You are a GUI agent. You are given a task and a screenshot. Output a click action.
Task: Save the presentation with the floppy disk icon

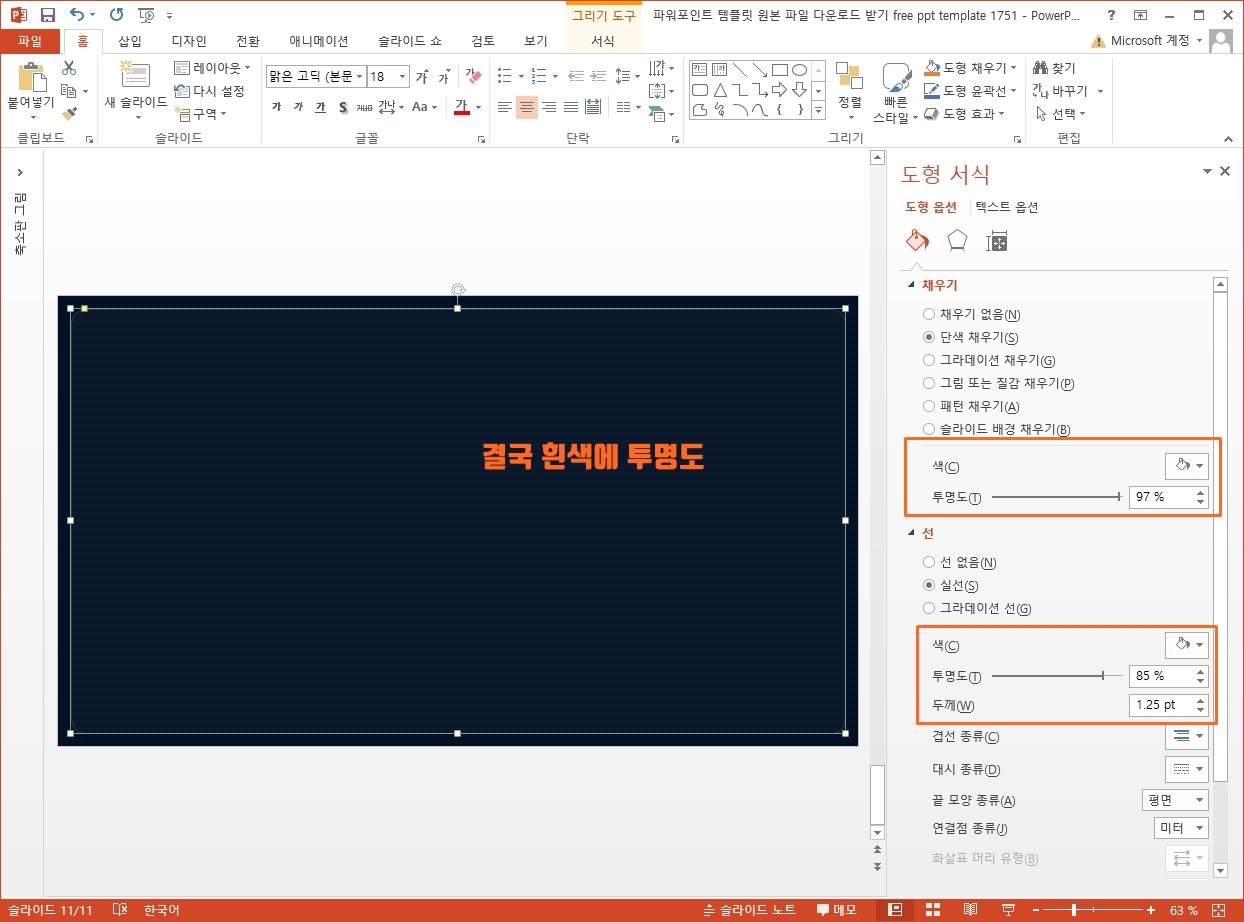pyautogui.click(x=47, y=15)
